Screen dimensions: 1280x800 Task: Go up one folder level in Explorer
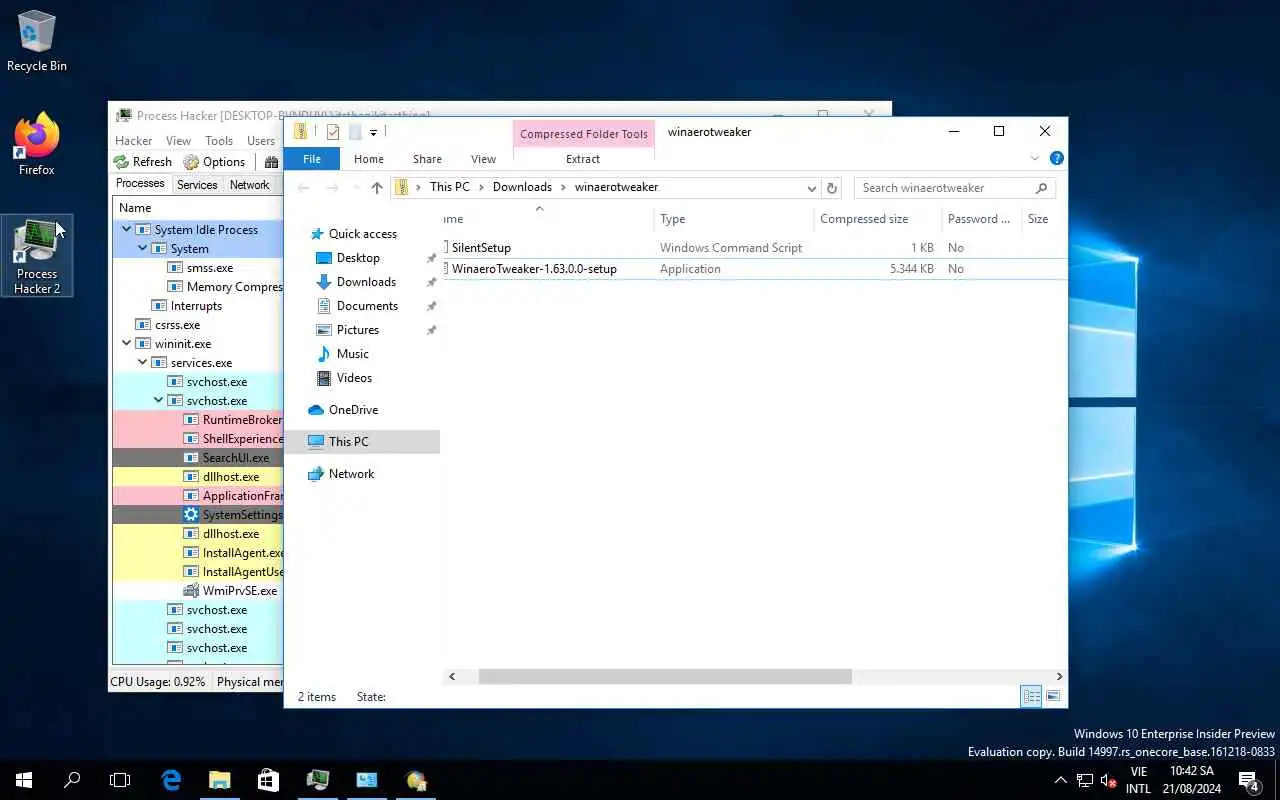coord(377,188)
